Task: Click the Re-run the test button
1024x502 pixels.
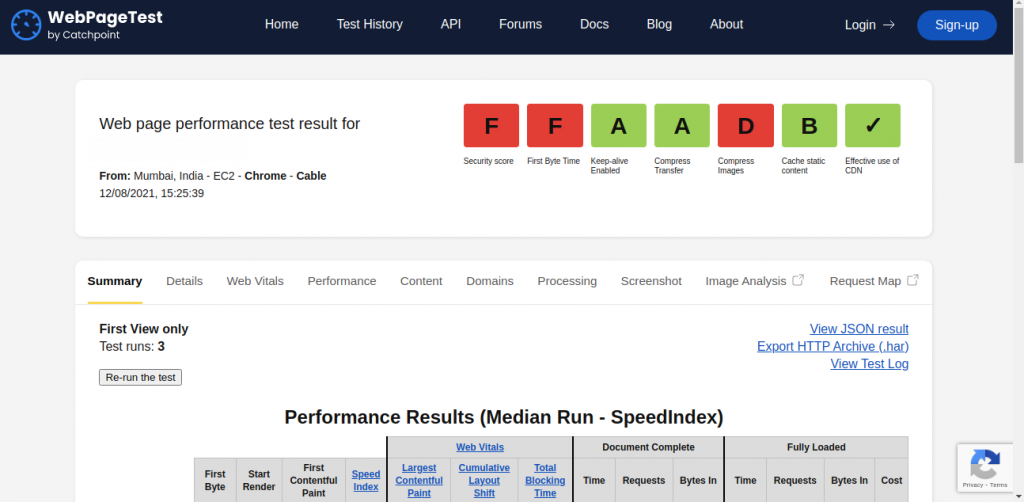Action: click(140, 377)
